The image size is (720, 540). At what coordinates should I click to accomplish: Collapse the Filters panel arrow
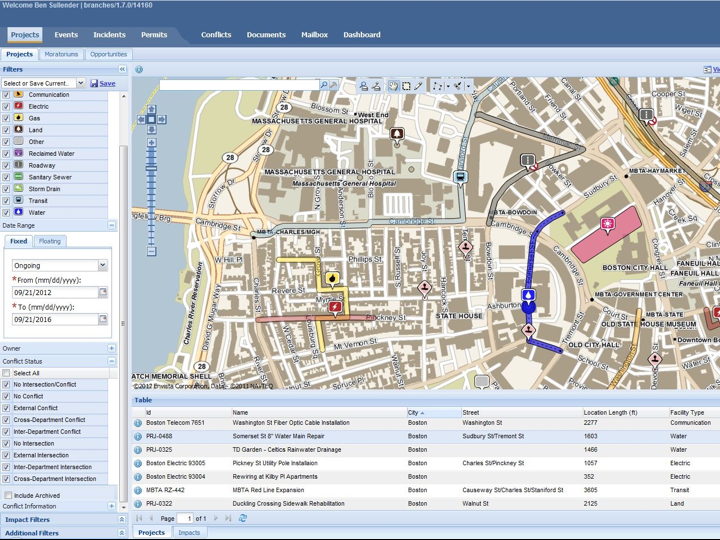tap(122, 69)
